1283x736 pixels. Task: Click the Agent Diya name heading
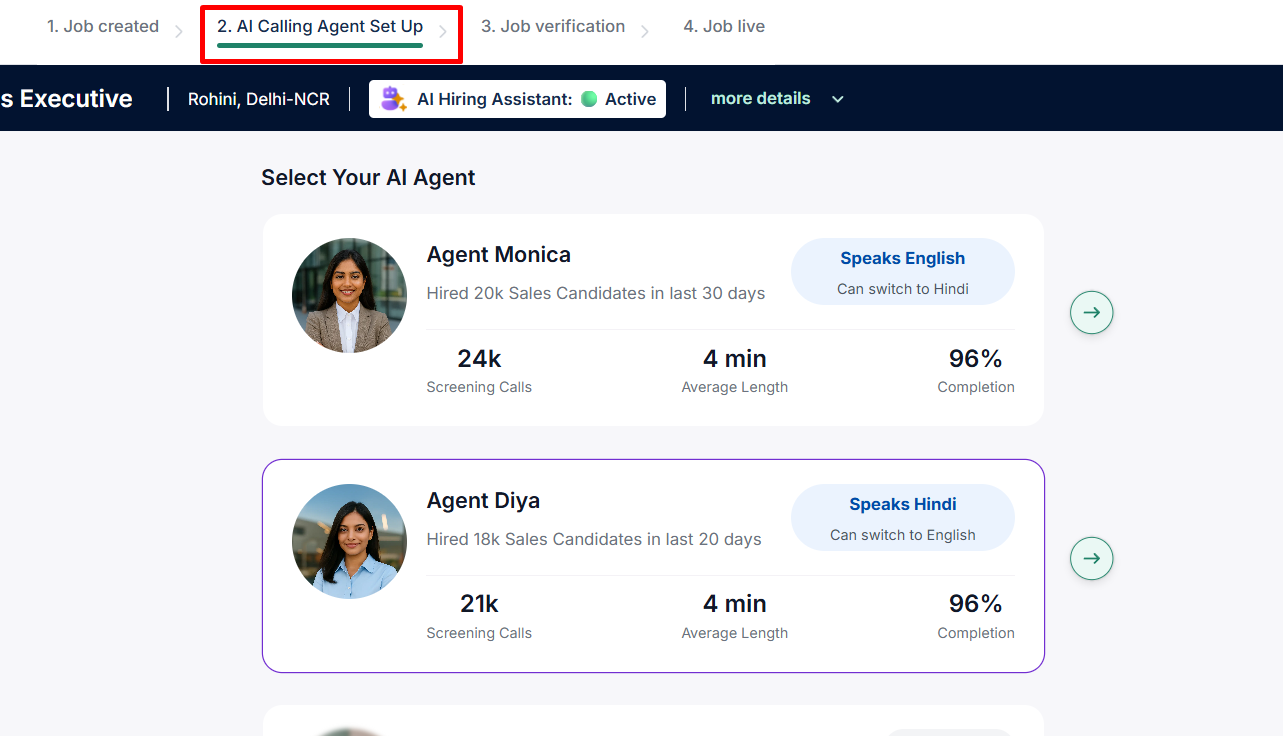click(x=483, y=500)
